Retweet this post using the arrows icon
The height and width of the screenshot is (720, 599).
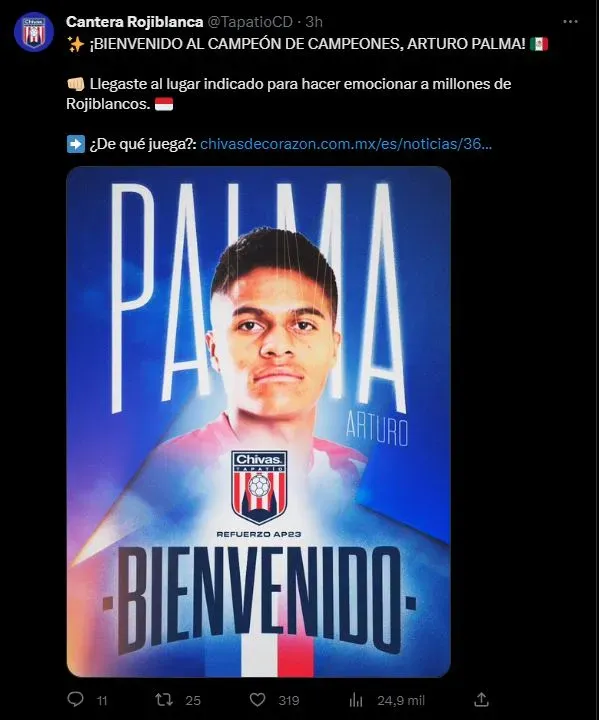[x=164, y=700]
